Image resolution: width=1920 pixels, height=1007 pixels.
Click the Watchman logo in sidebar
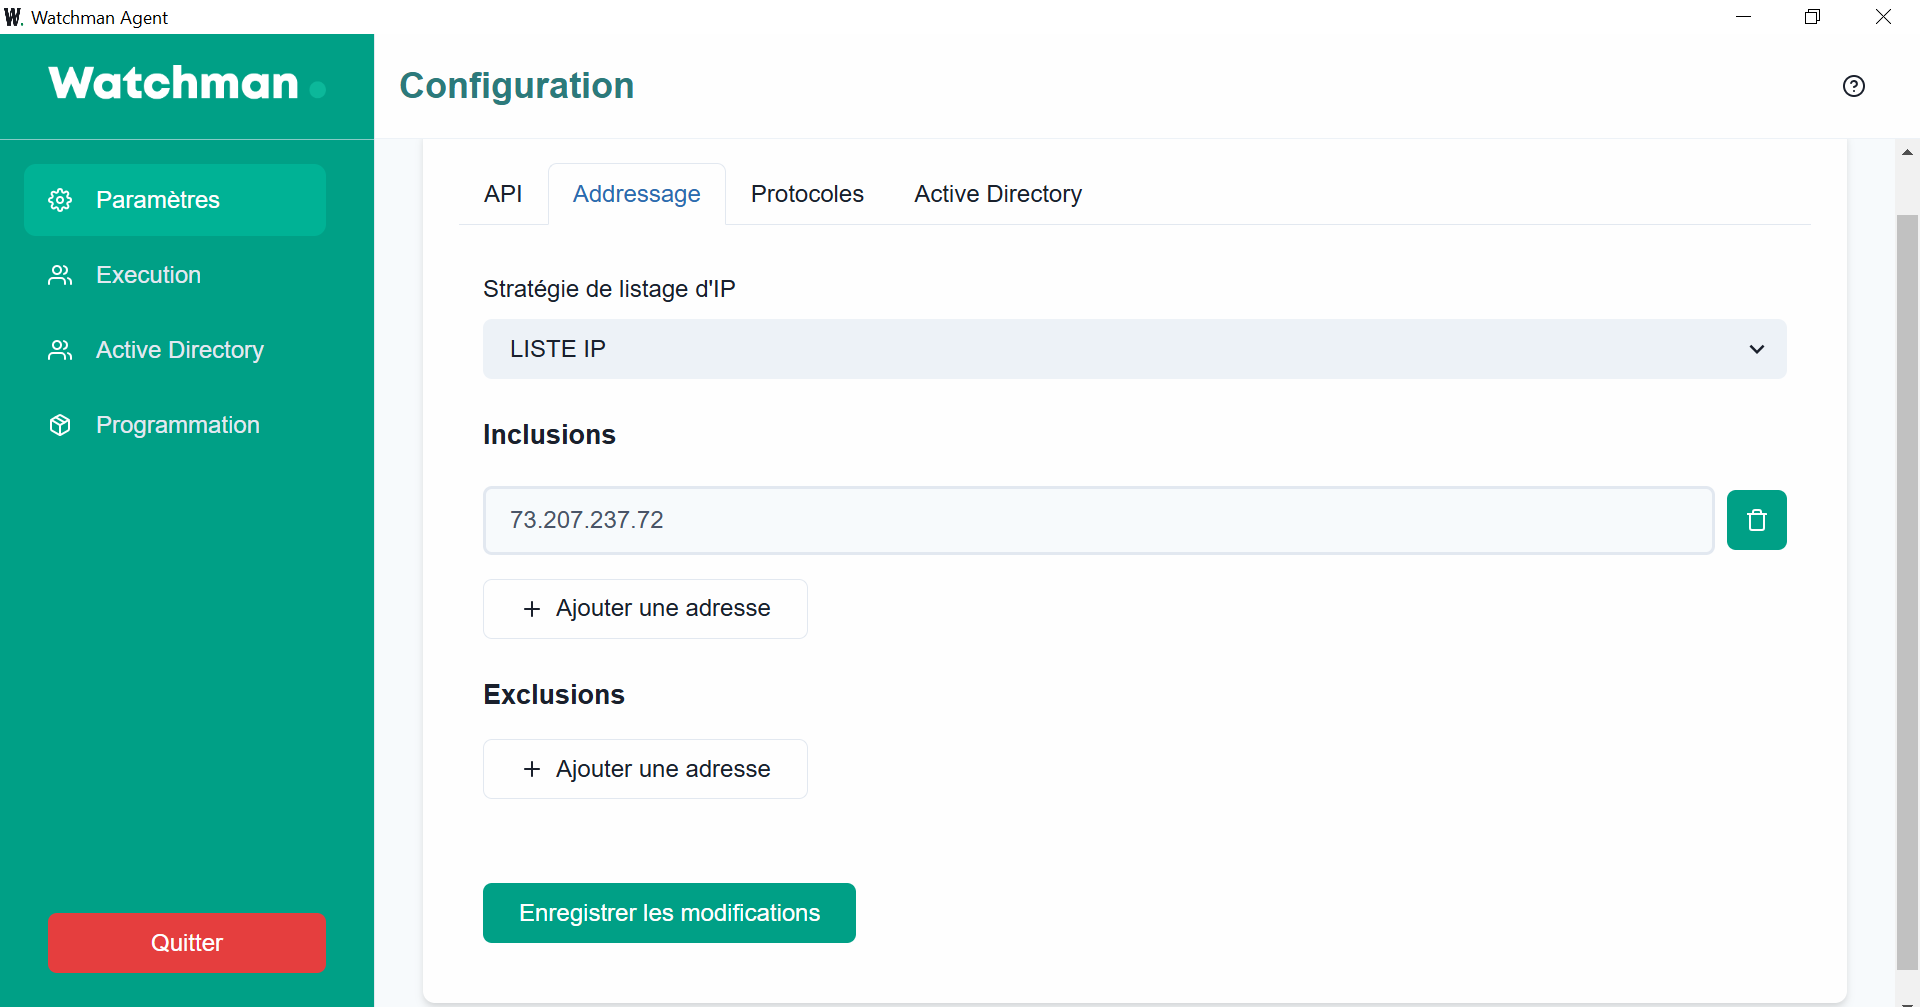(187, 83)
